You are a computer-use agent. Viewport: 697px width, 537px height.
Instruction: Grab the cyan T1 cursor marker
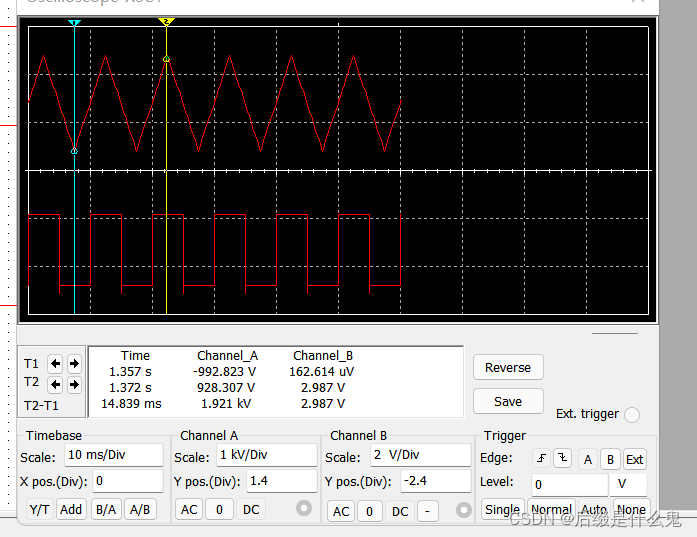74,23
